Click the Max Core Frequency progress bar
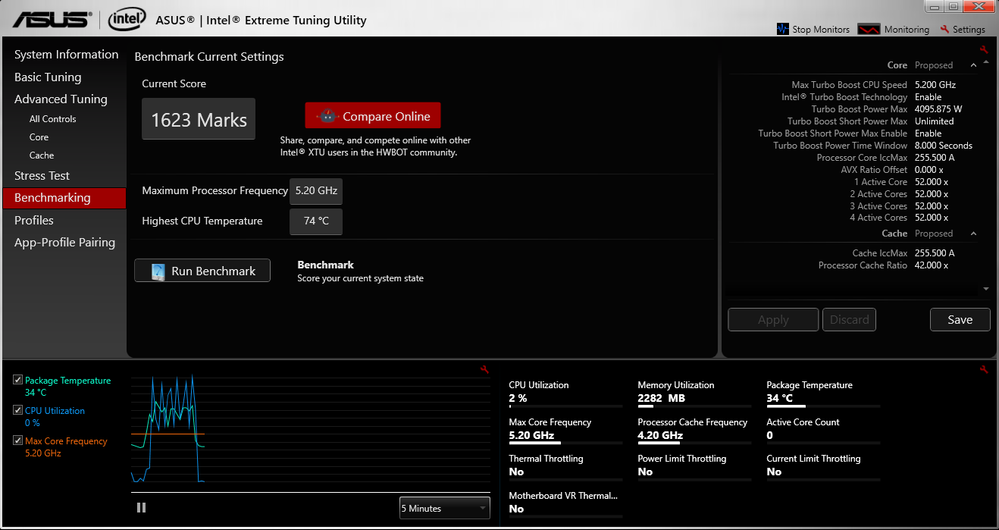This screenshot has height=530, width=999. (565, 443)
